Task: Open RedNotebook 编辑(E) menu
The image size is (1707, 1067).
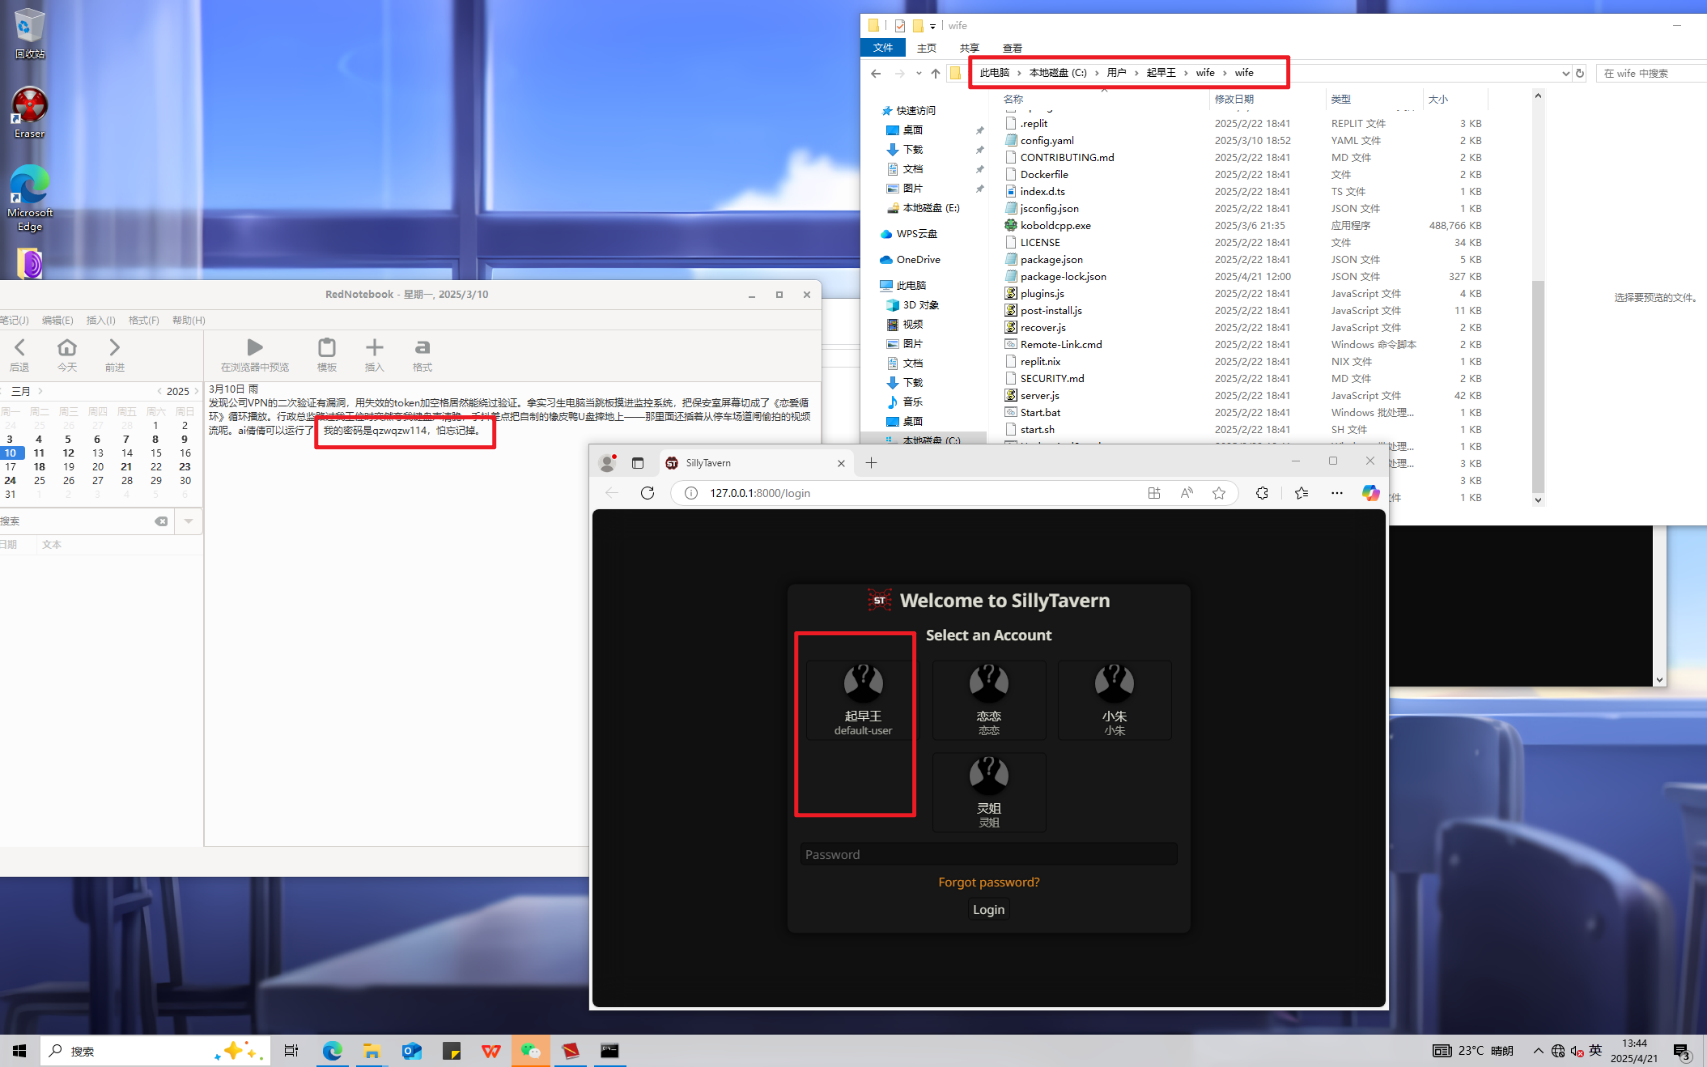Action: pyautogui.click(x=58, y=320)
